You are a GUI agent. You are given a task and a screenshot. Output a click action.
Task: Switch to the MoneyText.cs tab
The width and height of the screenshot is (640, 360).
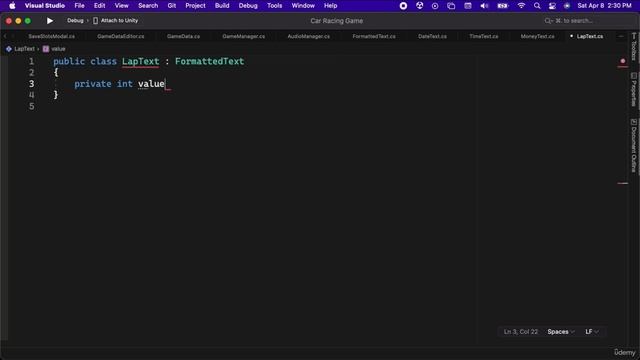(538, 36)
